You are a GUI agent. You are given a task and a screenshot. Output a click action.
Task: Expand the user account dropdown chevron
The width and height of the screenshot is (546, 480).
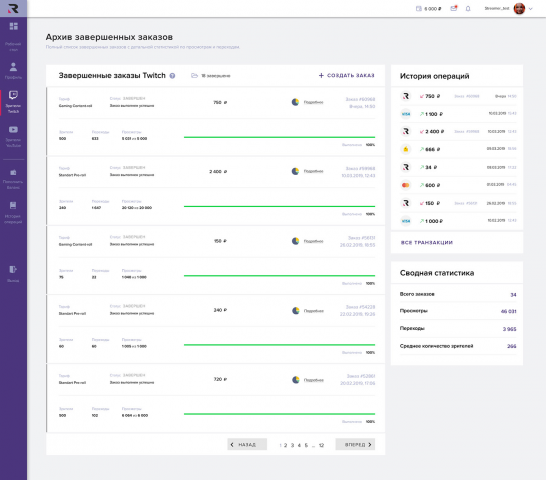(x=531, y=9)
